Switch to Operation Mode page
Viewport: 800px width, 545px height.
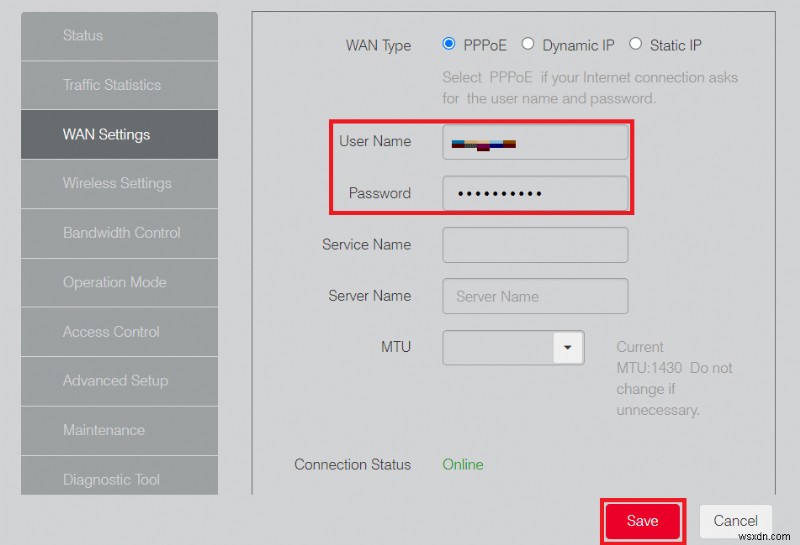[119, 282]
